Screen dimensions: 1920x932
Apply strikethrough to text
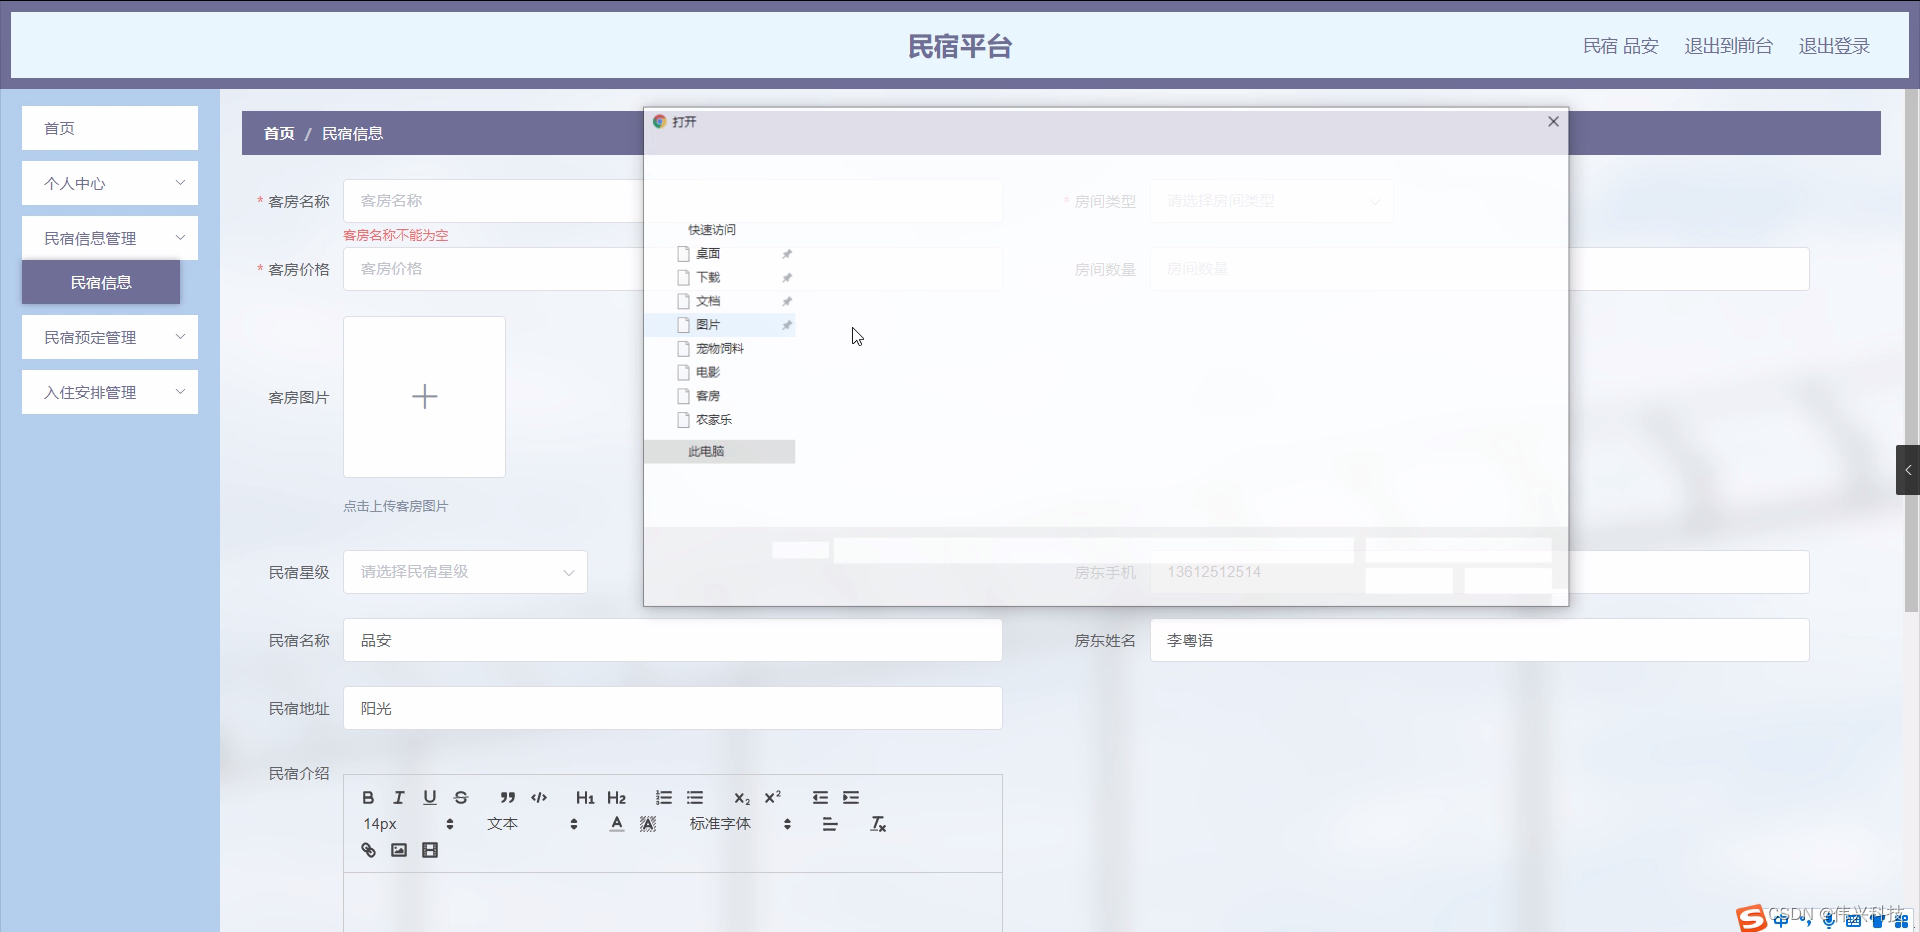[461, 797]
